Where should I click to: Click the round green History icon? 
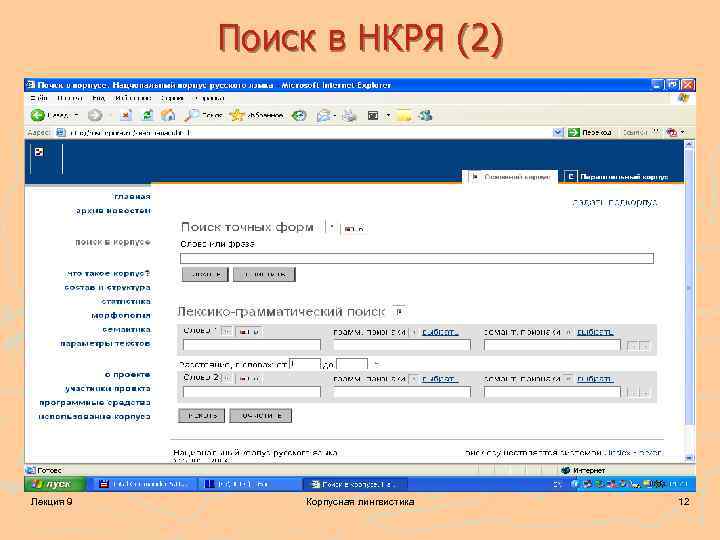[299, 115]
